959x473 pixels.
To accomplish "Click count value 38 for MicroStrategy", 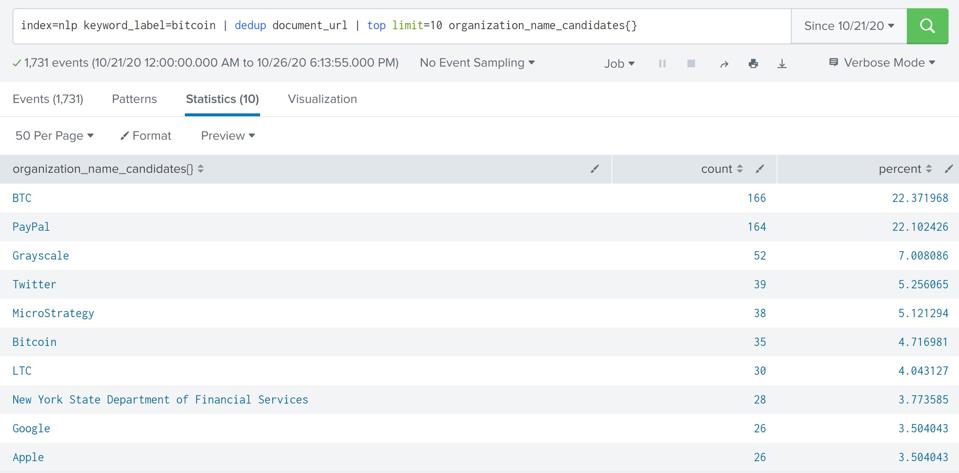I will [x=760, y=313].
